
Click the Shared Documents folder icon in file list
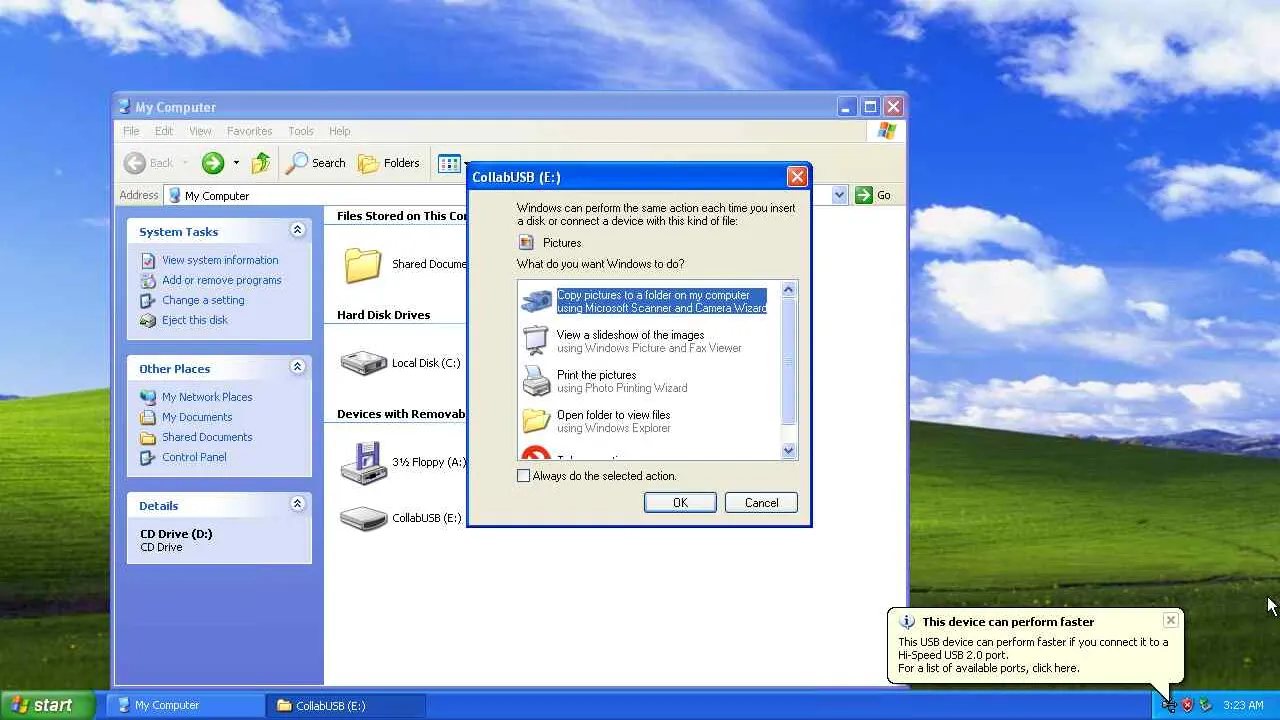[x=362, y=264]
